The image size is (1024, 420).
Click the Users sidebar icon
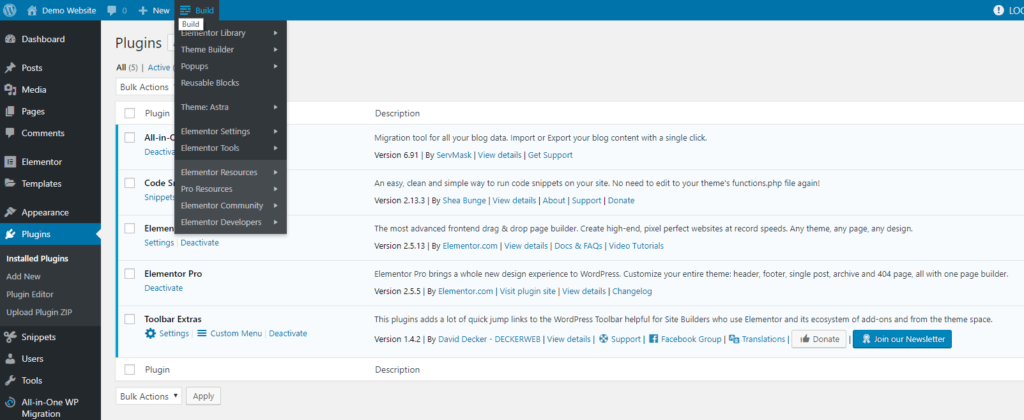point(10,359)
